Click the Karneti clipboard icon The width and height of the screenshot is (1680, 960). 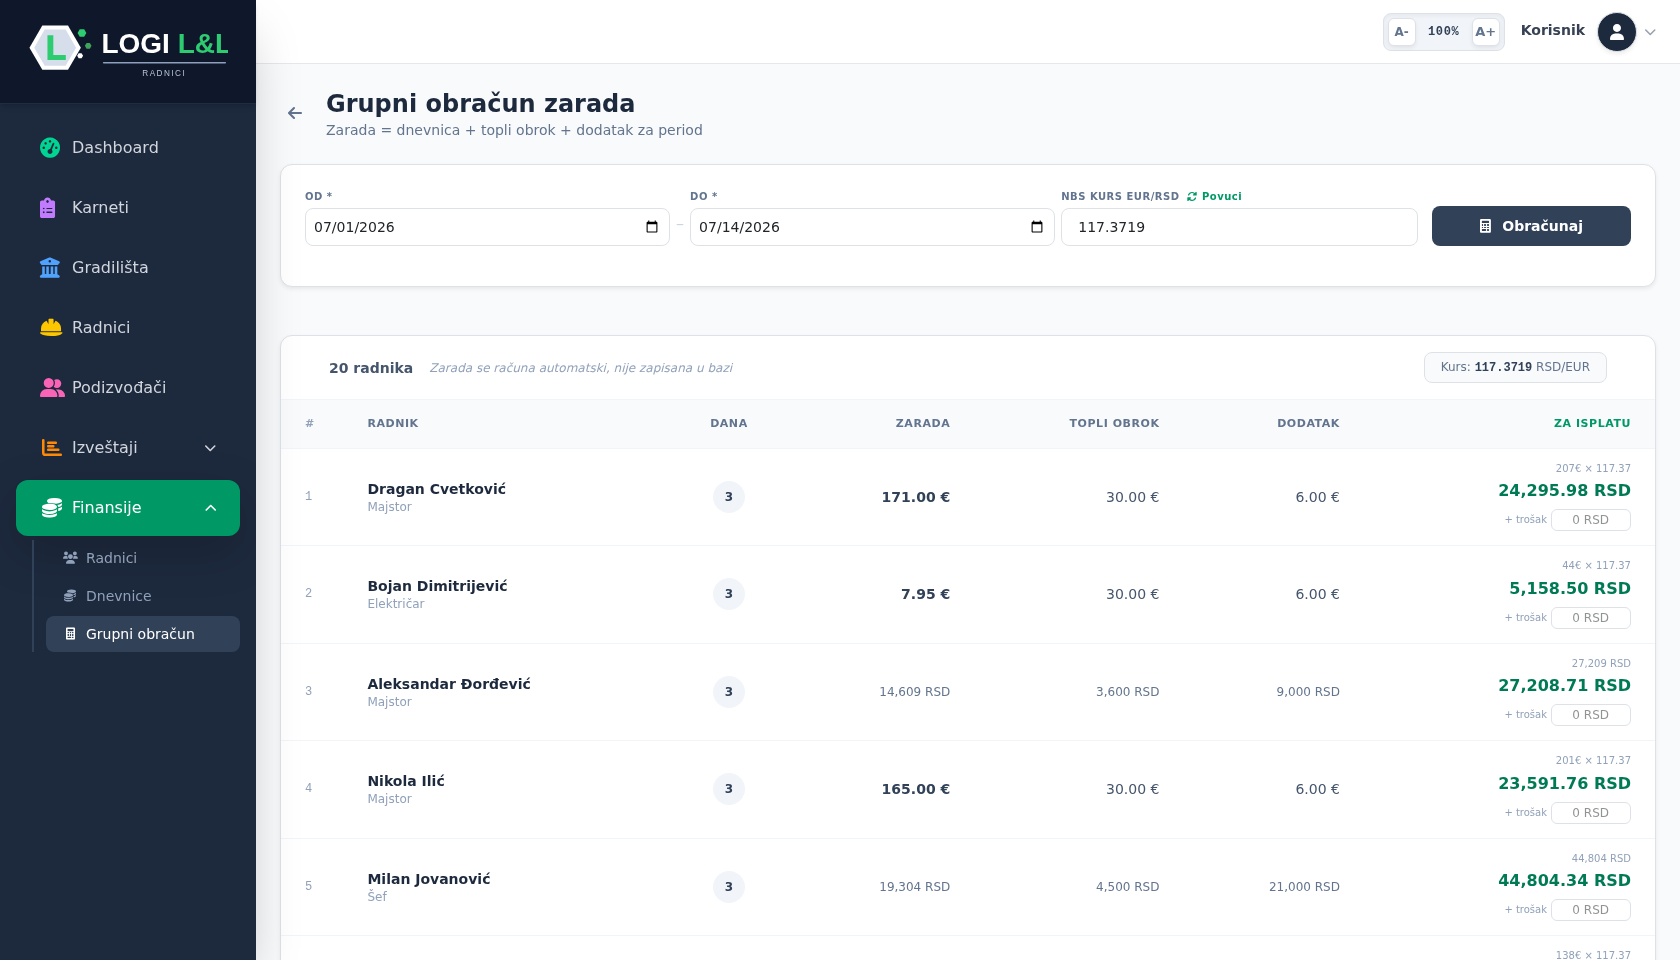coord(48,207)
